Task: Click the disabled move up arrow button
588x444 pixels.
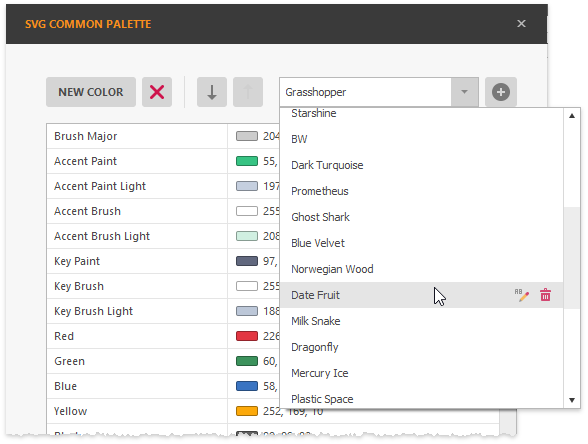Action: coord(248,92)
